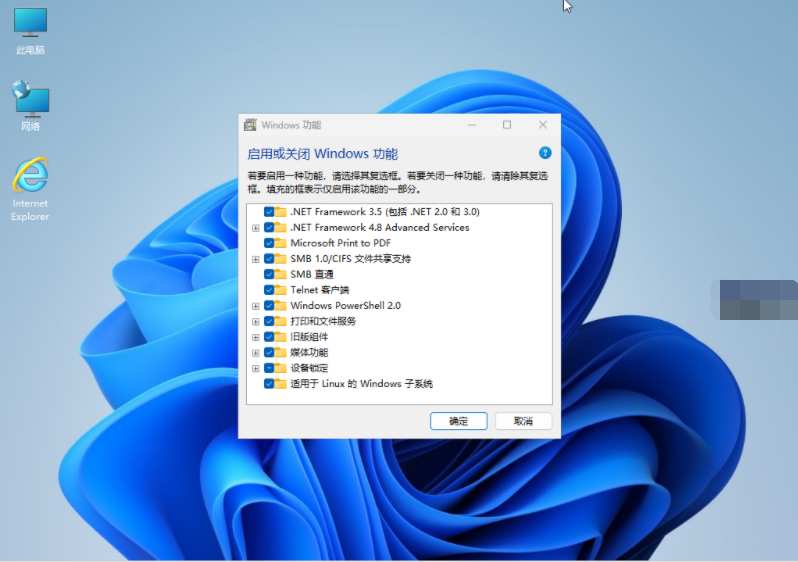Click folder icon beside Microsoft Print to PDF

tap(280, 243)
